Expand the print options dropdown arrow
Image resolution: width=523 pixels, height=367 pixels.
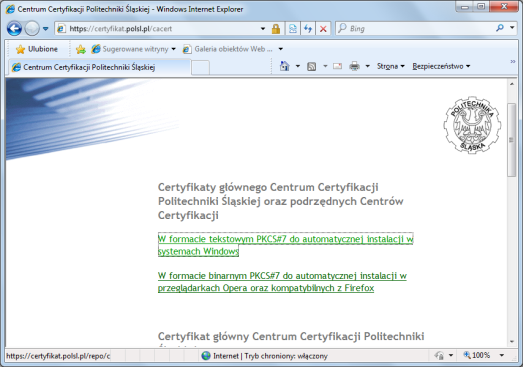368,66
